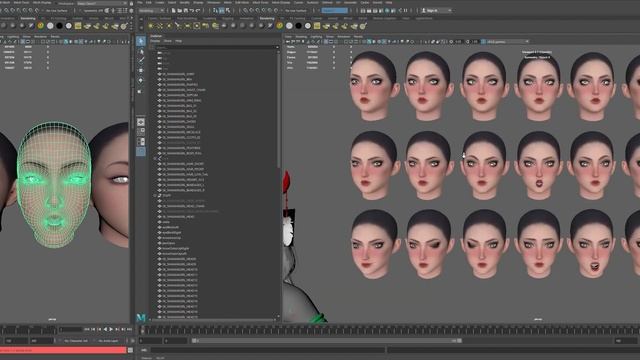
Task: Click the yellow textured square shelf icon
Action: [x=317, y=26]
